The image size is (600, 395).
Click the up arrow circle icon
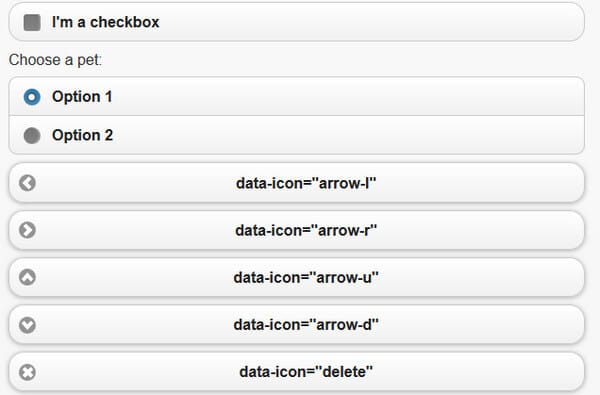tap(27, 277)
